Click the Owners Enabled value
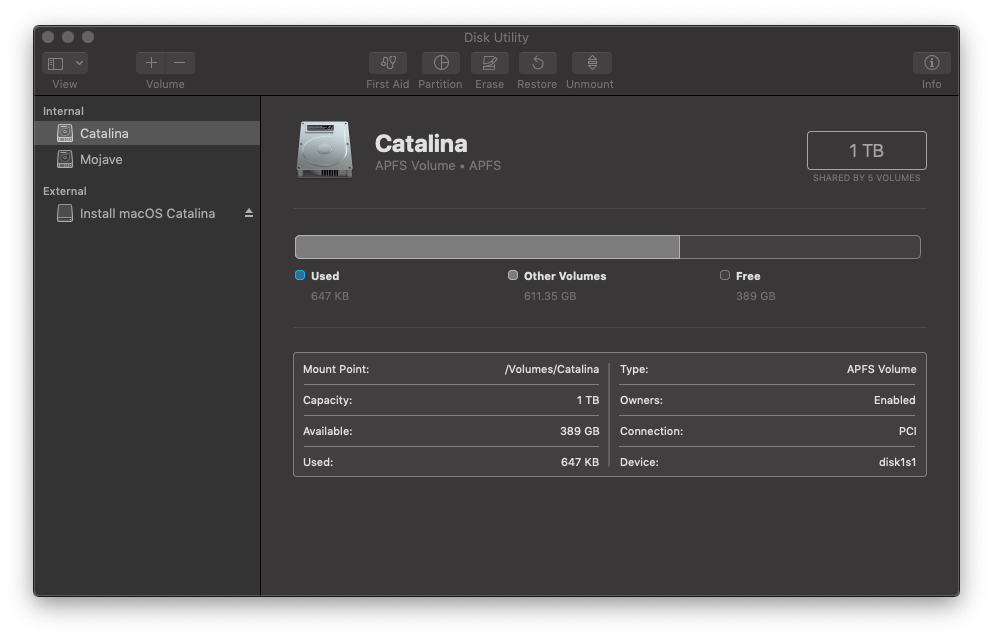The image size is (993, 638). click(894, 400)
